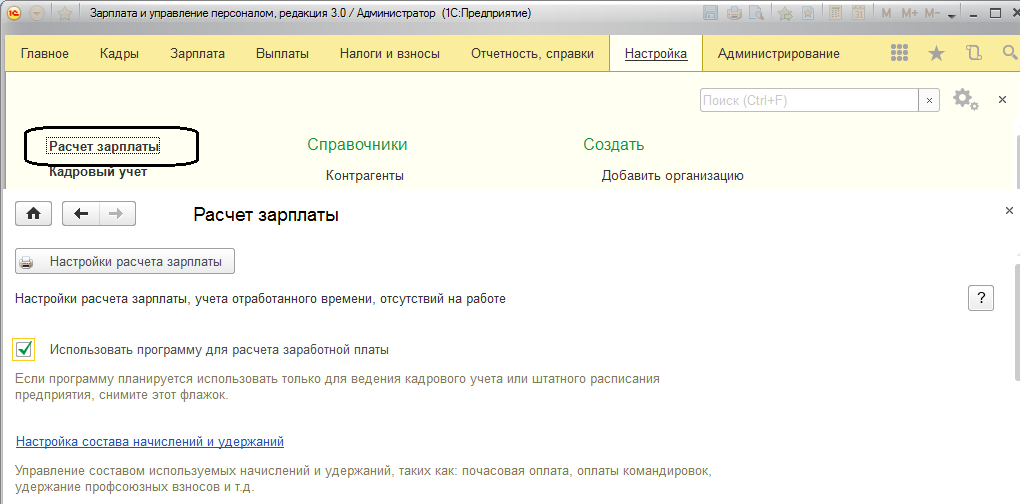The image size is (1020, 504).
Task: Clear the search field with x button
Action: click(929, 100)
